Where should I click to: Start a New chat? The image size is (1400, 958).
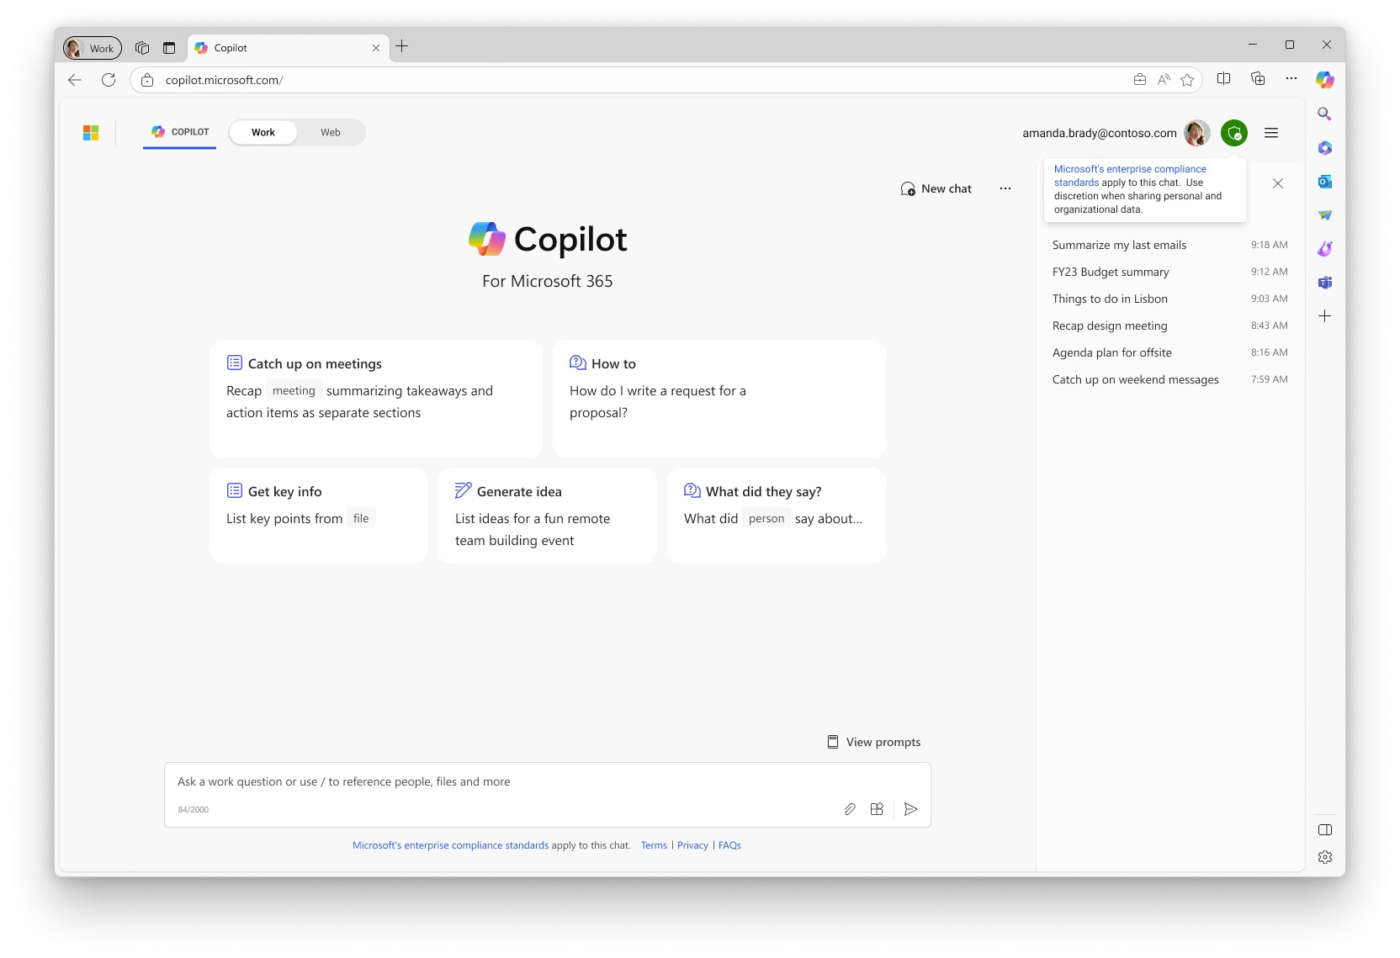[936, 189]
